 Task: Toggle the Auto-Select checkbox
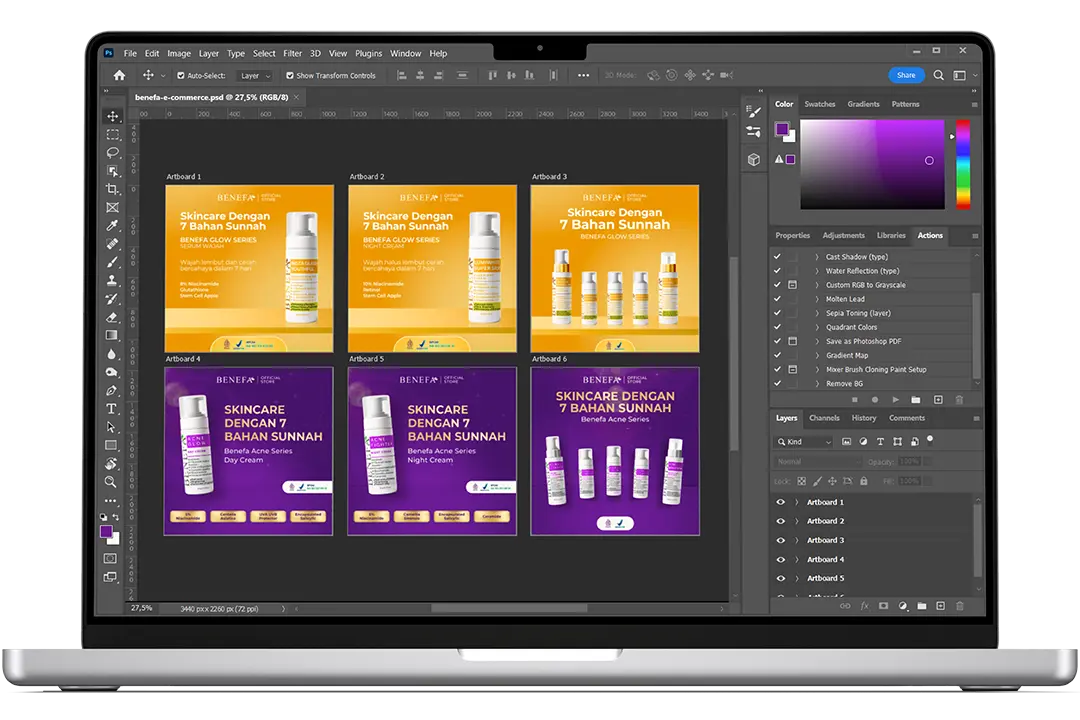(180, 76)
